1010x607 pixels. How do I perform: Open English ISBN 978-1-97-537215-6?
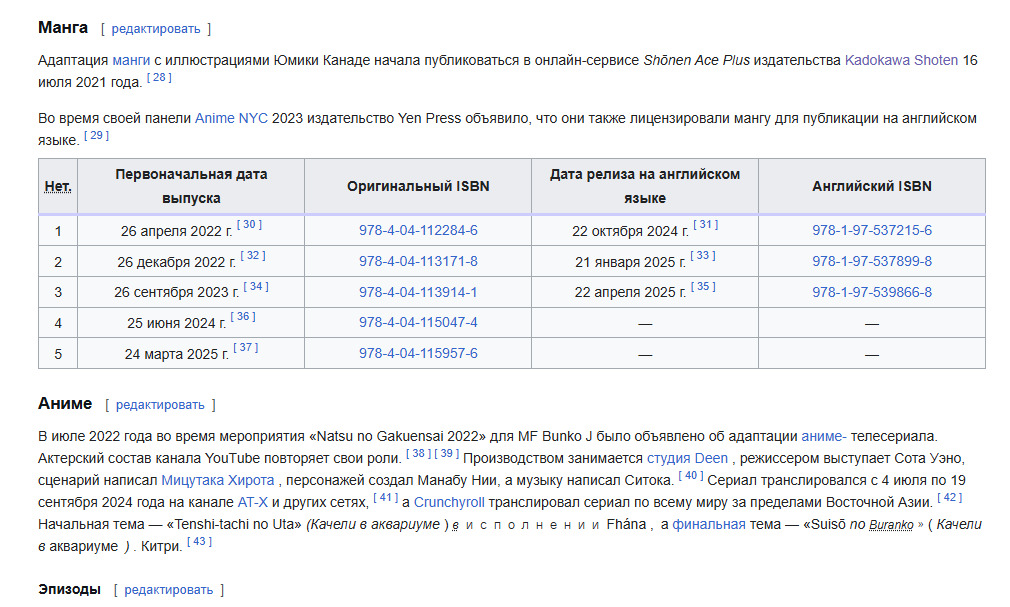click(871, 231)
